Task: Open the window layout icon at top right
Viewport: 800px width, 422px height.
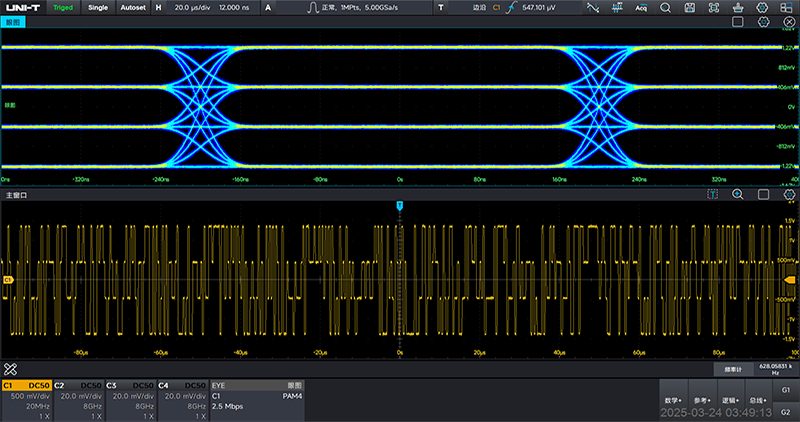Action: 786,8
